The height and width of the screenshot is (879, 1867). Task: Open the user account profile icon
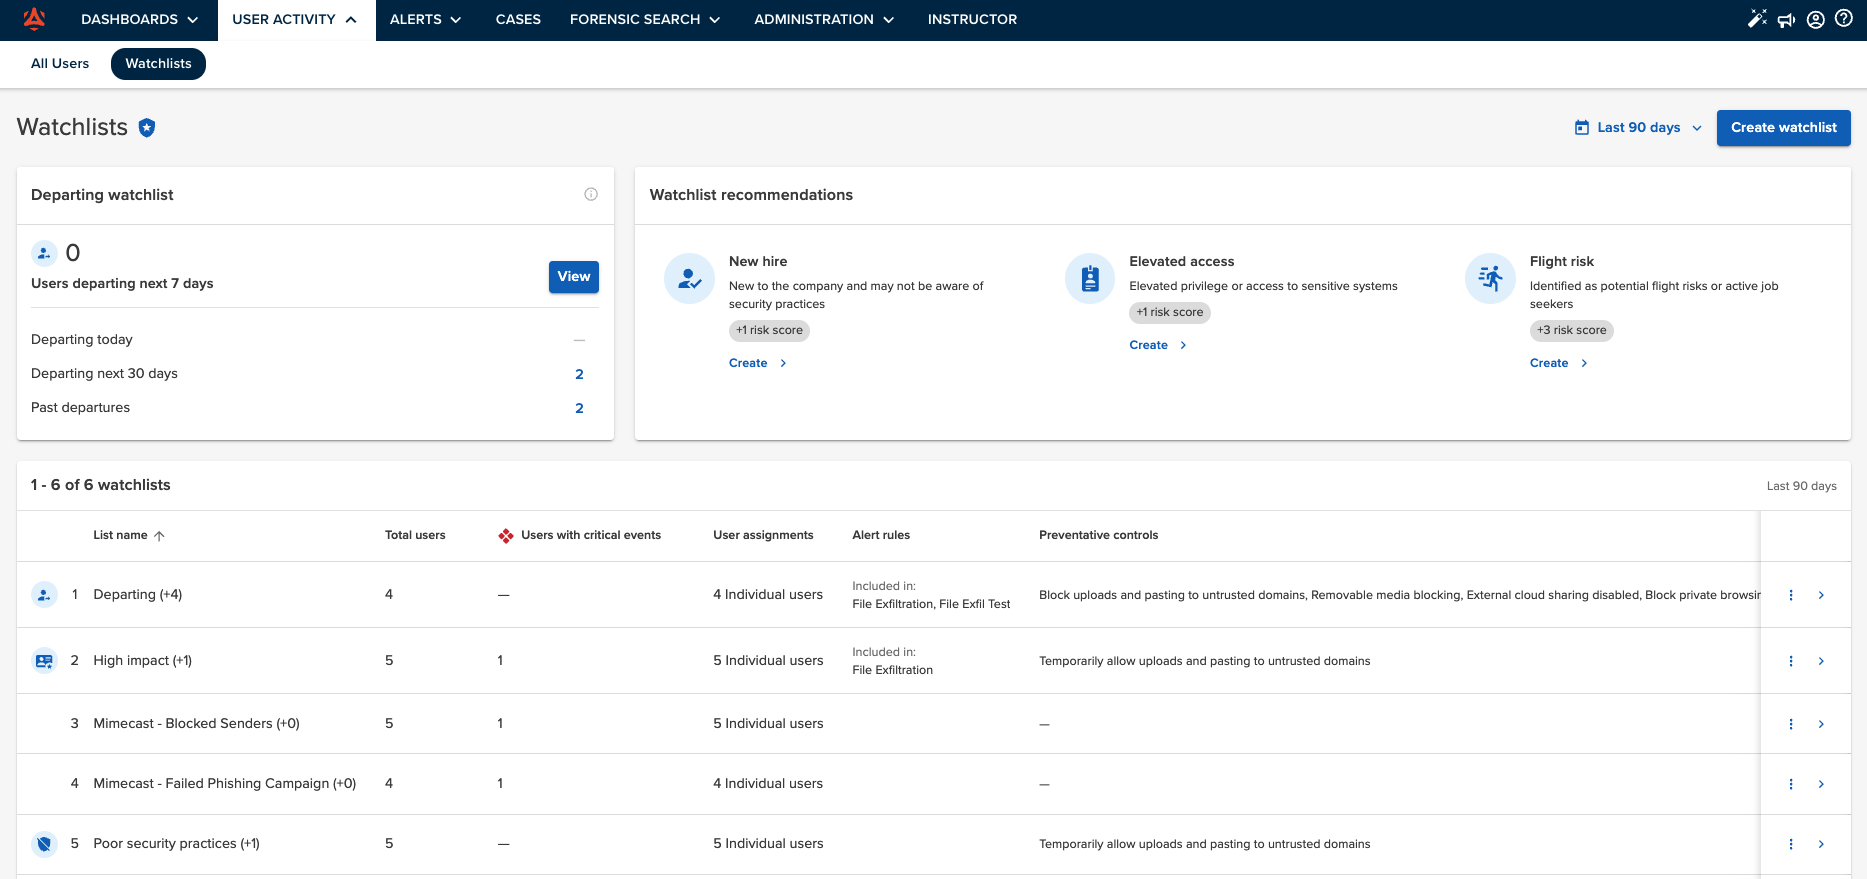pyautogui.click(x=1816, y=20)
